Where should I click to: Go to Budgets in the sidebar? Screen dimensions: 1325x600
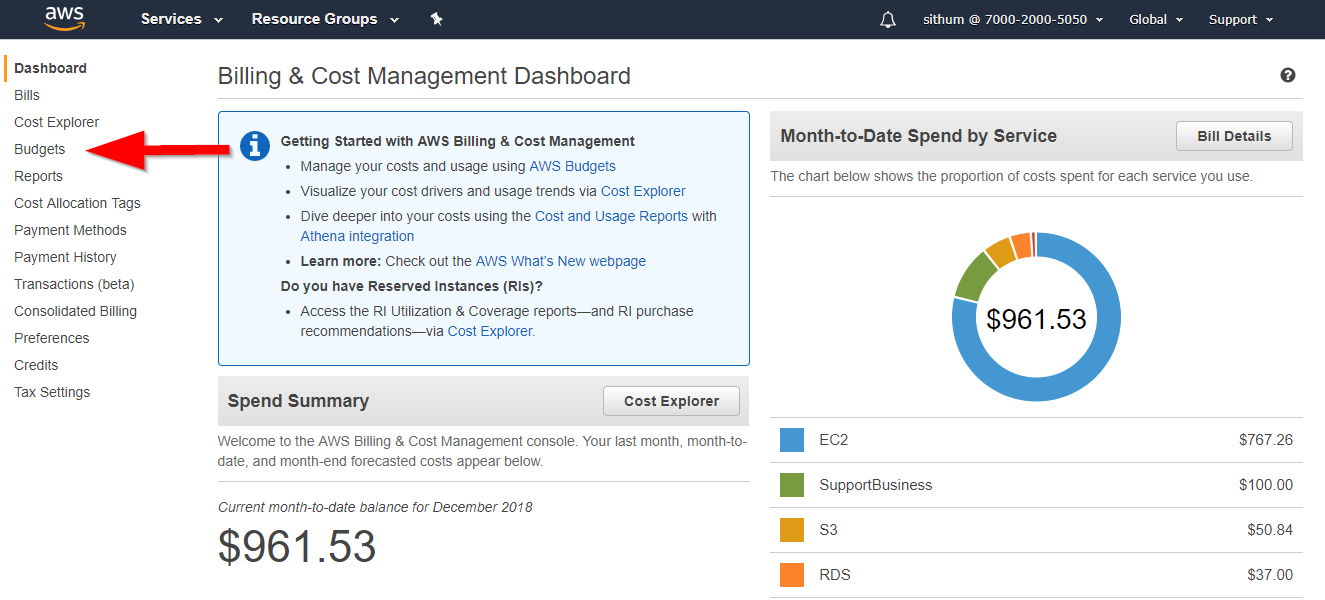click(x=40, y=149)
